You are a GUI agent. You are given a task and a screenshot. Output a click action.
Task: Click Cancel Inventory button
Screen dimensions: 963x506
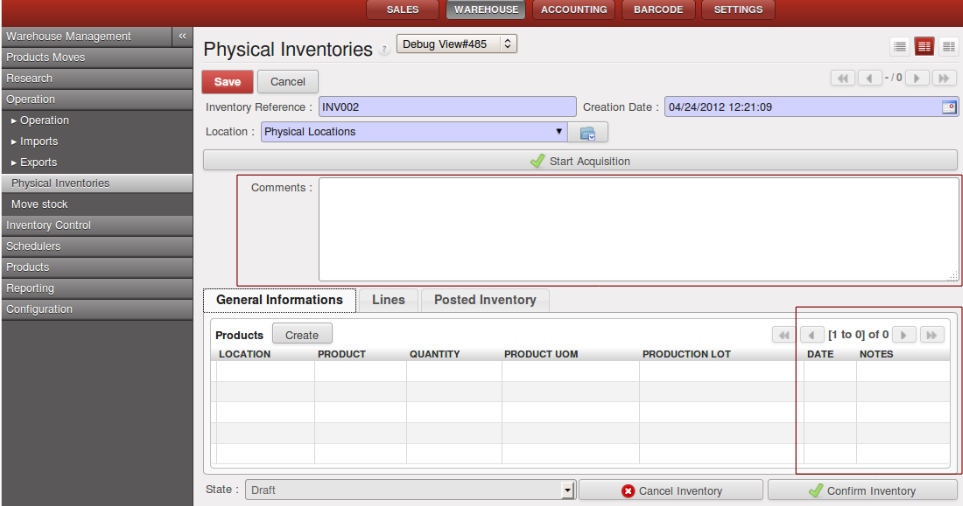(671, 491)
